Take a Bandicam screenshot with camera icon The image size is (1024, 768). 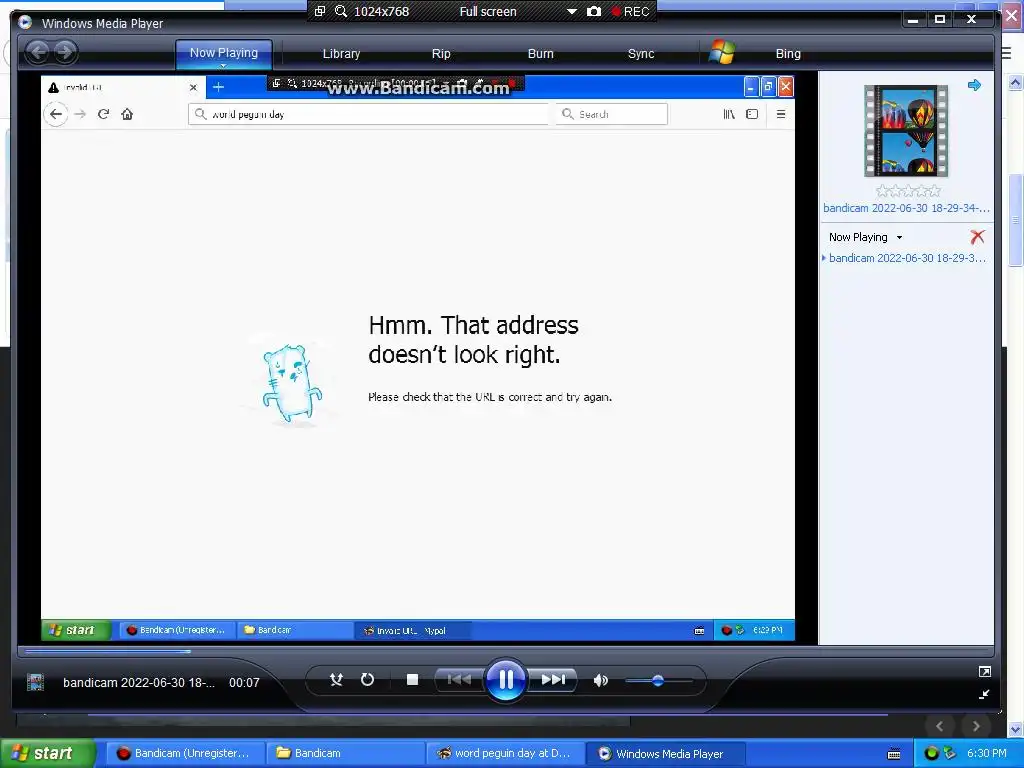(x=594, y=11)
